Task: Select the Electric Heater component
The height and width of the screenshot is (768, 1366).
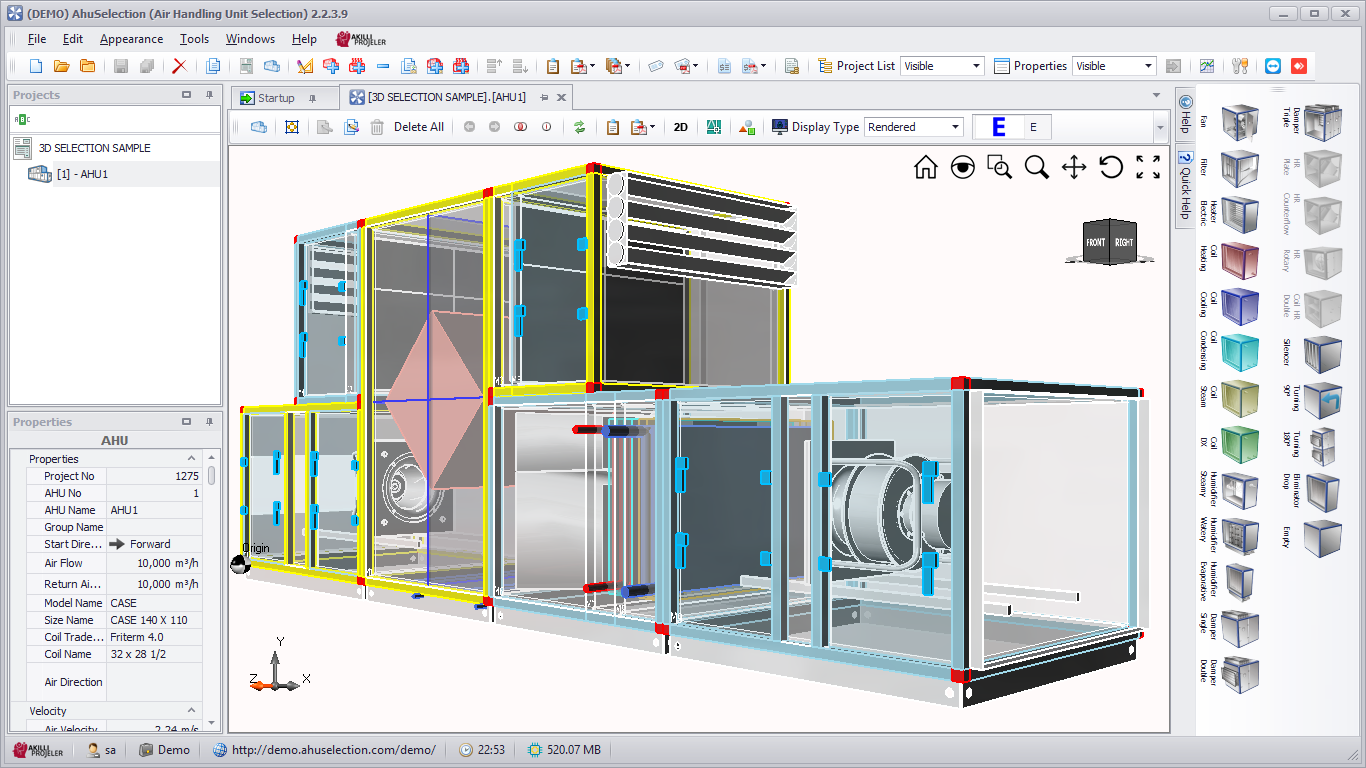Action: [x=1240, y=214]
